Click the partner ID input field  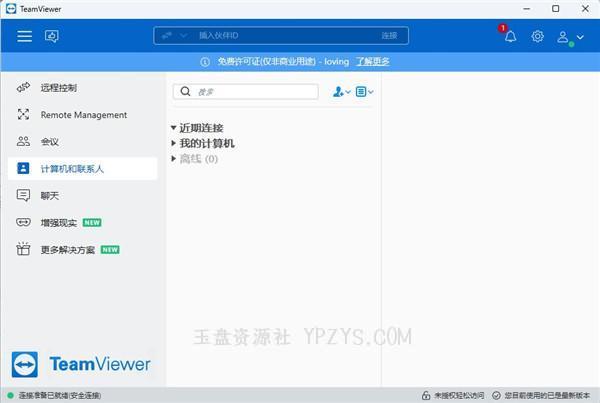click(x=283, y=36)
